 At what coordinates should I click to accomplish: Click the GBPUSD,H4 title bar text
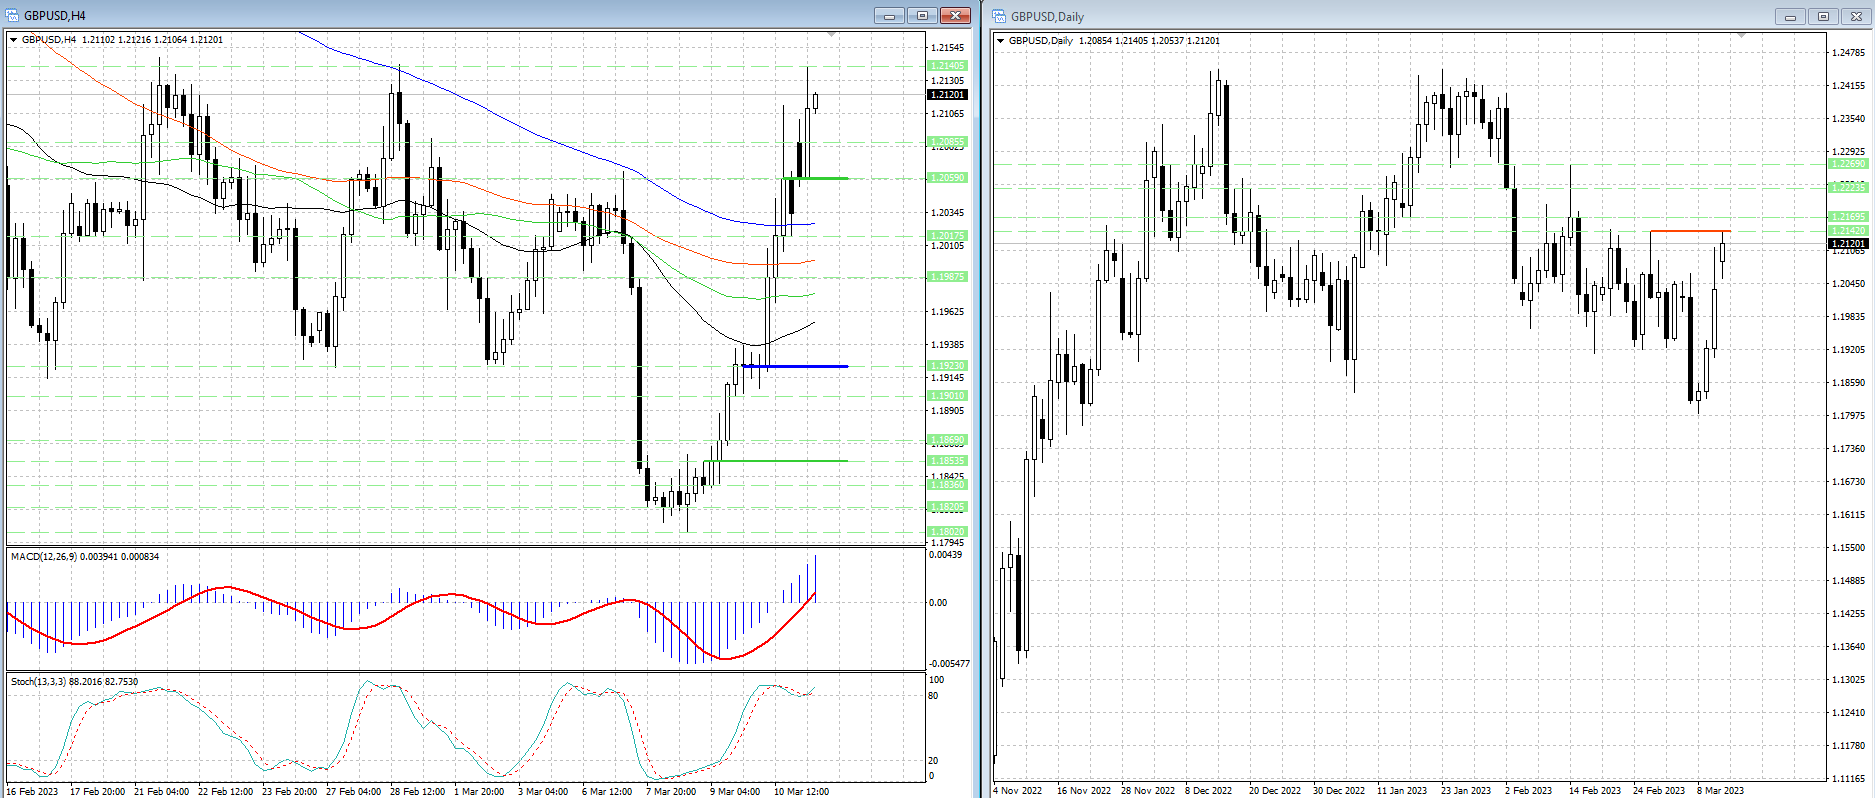click(55, 15)
